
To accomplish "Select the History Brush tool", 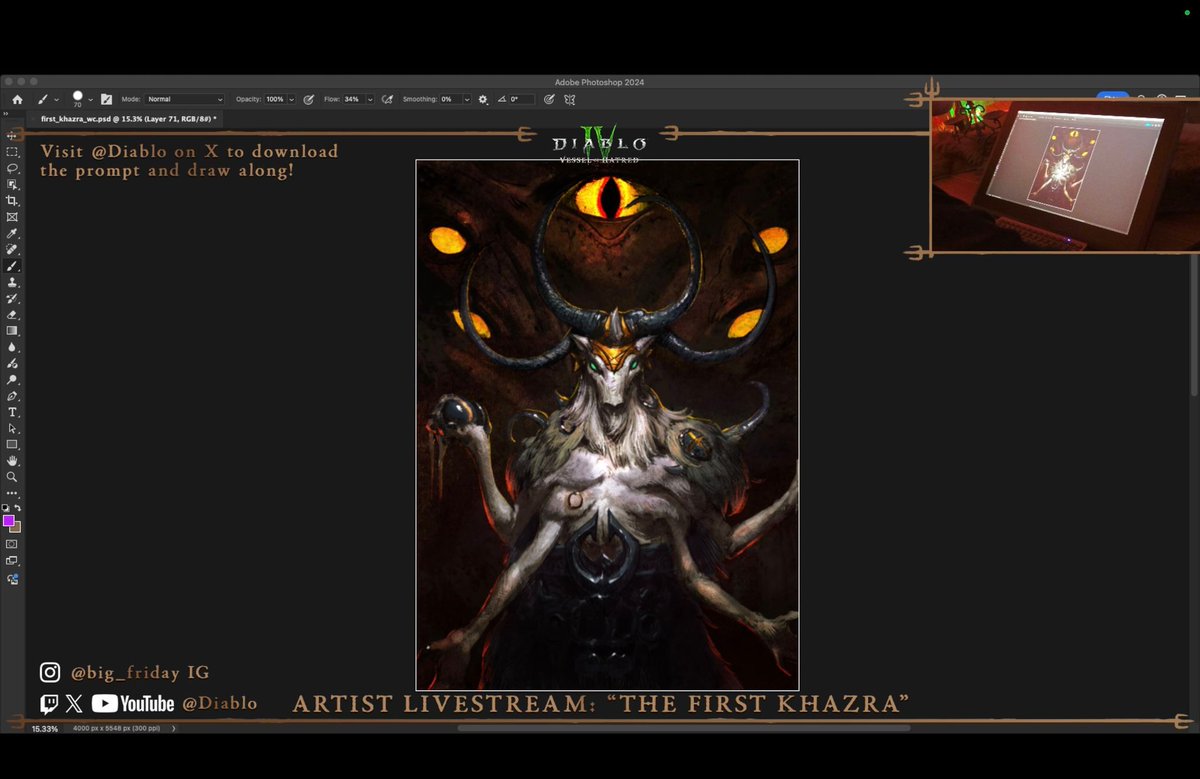I will coord(12,298).
